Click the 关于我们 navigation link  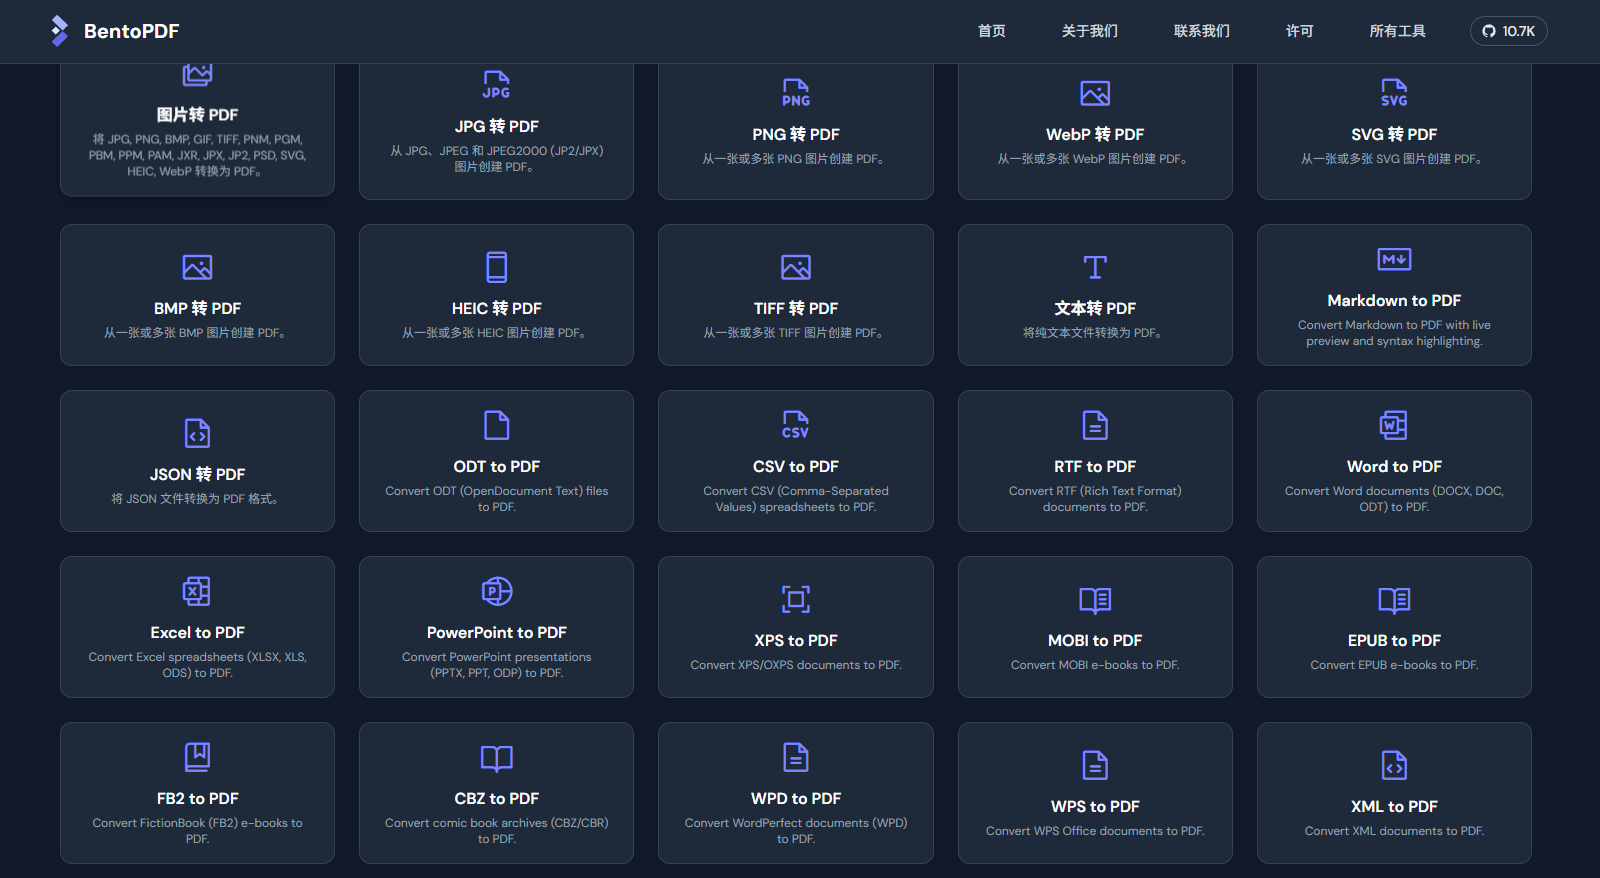pos(1089,31)
